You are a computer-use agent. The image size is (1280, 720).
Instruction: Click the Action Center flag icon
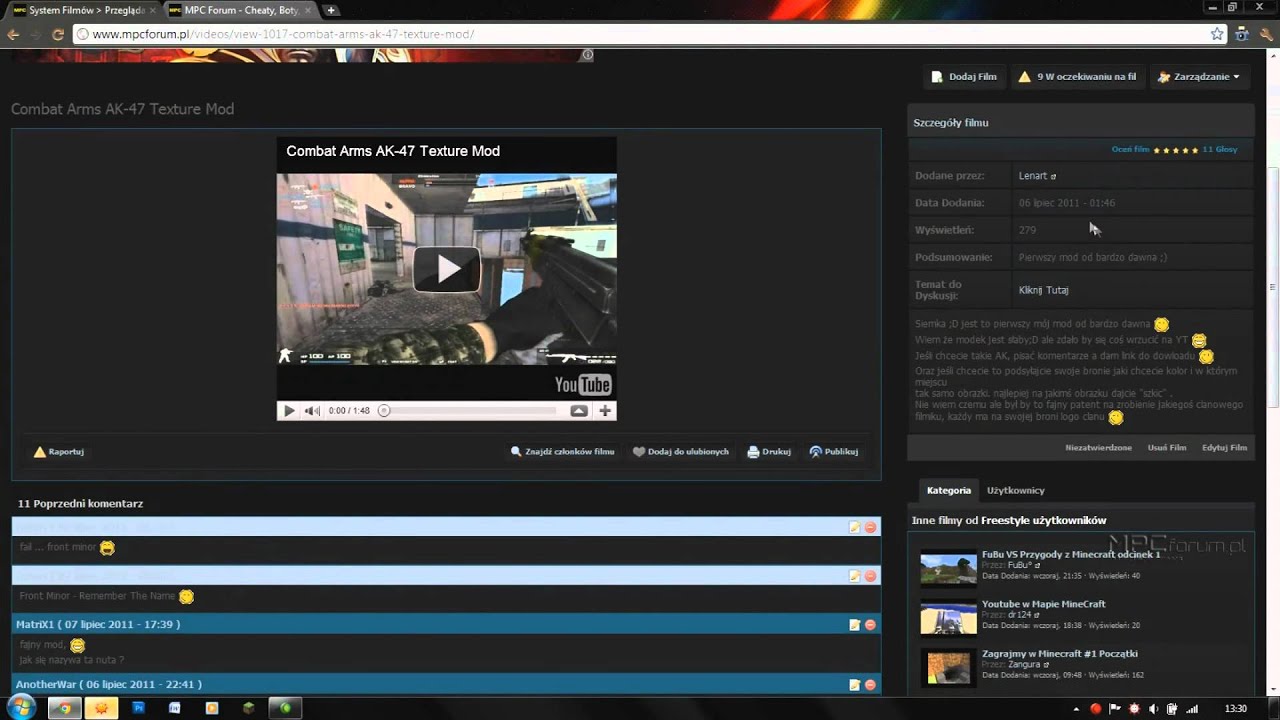pyautogui.click(x=1115, y=709)
